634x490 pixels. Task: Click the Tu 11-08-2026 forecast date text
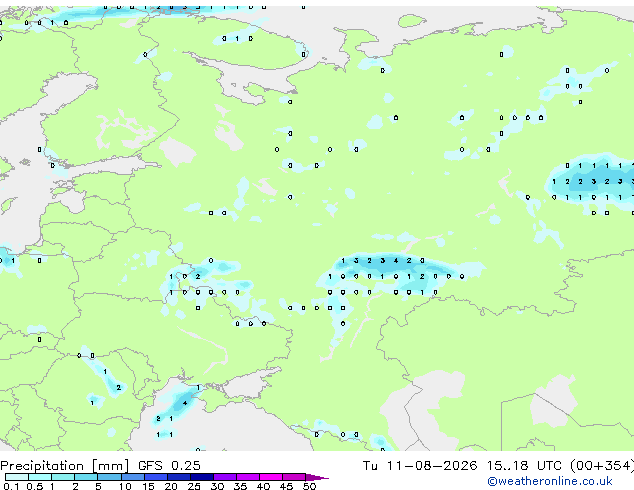pos(420,466)
